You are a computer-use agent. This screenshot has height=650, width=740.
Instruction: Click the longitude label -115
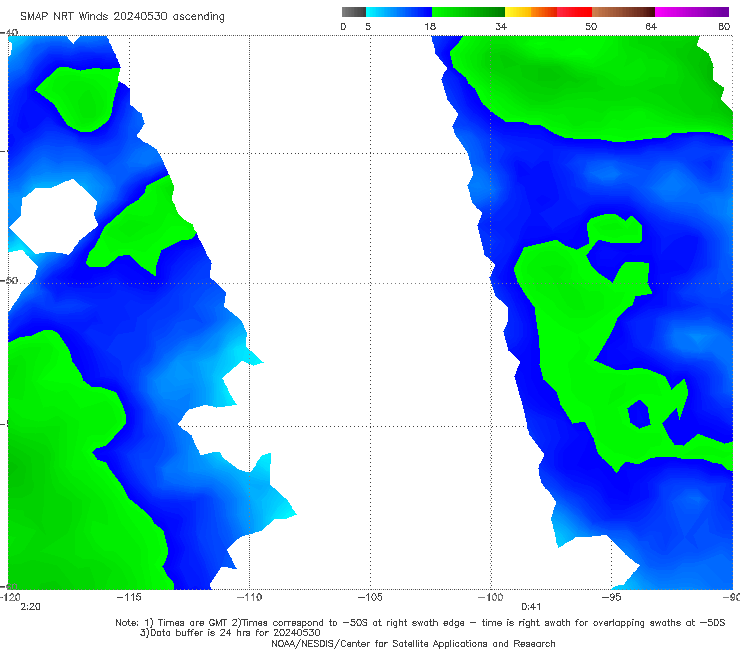coord(129,597)
